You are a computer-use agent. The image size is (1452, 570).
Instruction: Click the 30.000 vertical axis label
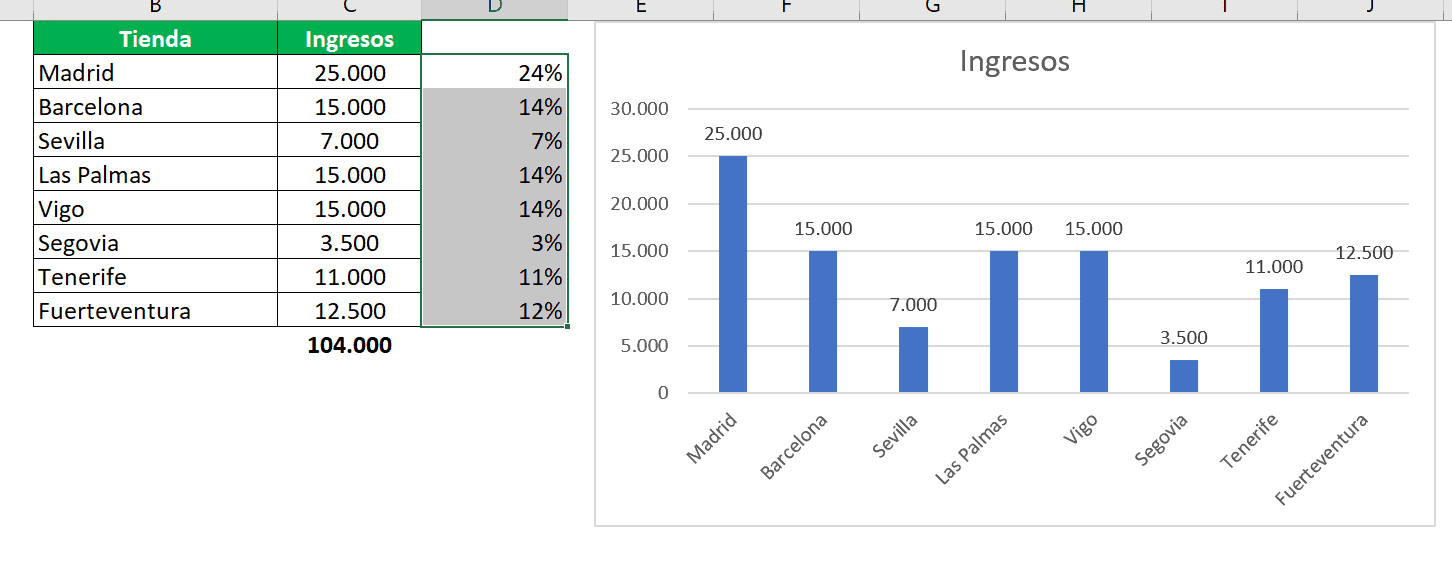638,109
